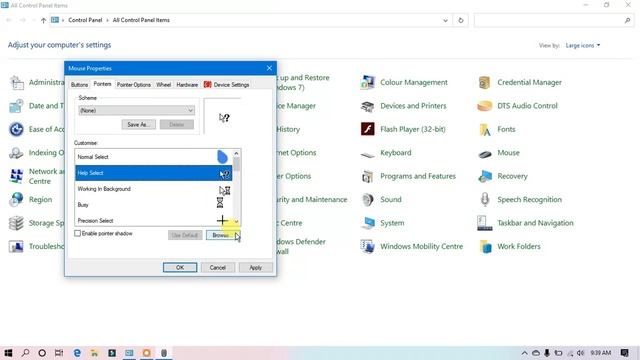Open the Wheel tab
The image size is (640, 360).
163,84
